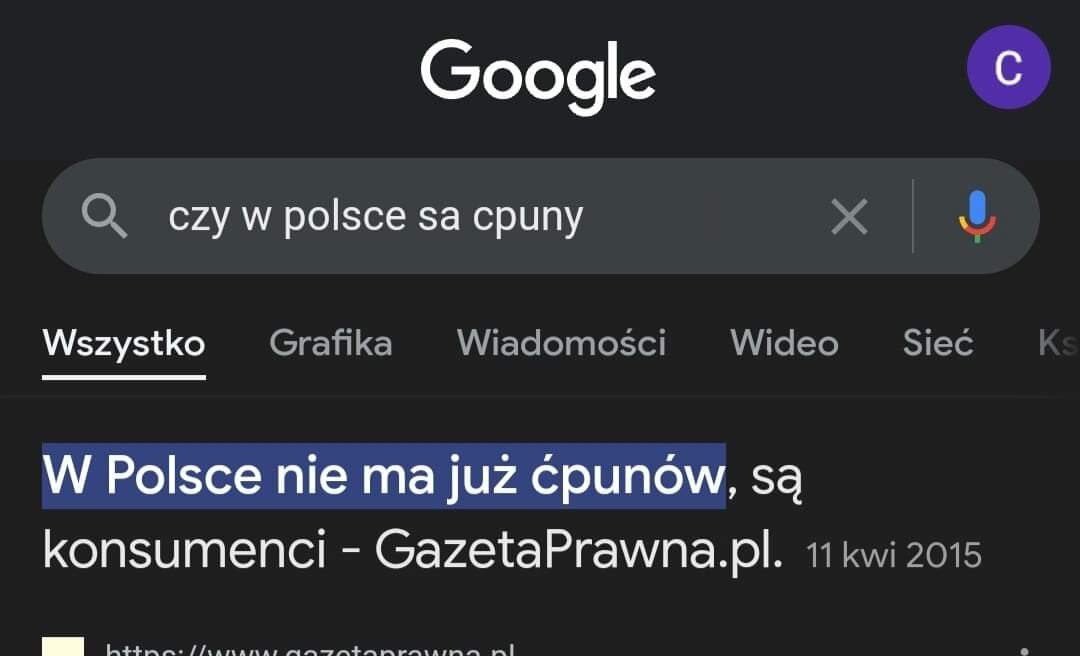The width and height of the screenshot is (1080, 656).
Task: Click the gazetaprawna.pl URL below the result
Action: [x=310, y=650]
